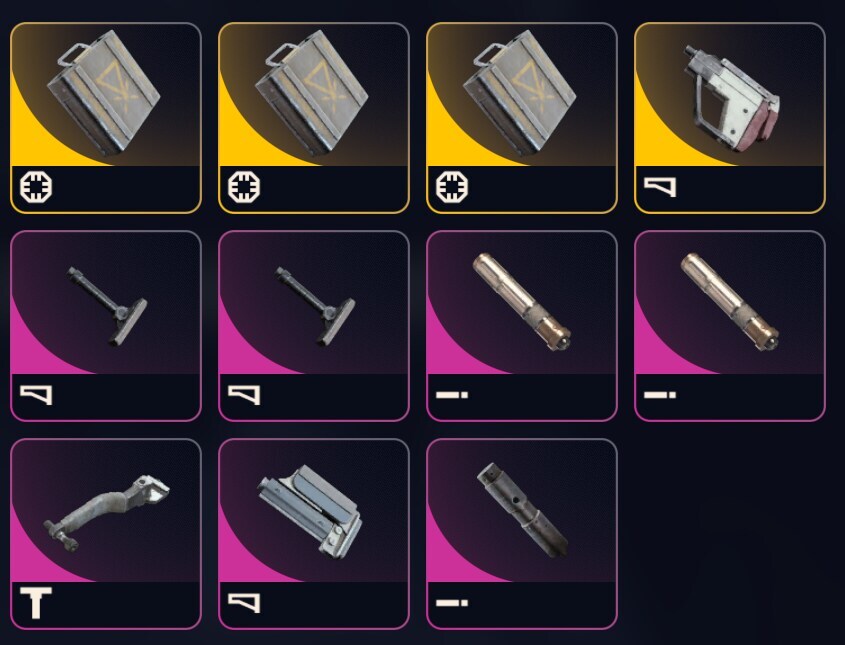This screenshot has width=845, height=645.
Task: Select the gray angled grip item
Action: coord(106,533)
